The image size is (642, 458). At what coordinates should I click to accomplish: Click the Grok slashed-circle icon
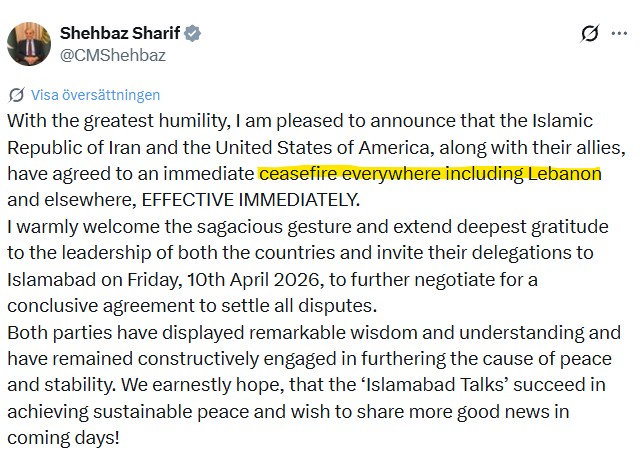pos(590,34)
